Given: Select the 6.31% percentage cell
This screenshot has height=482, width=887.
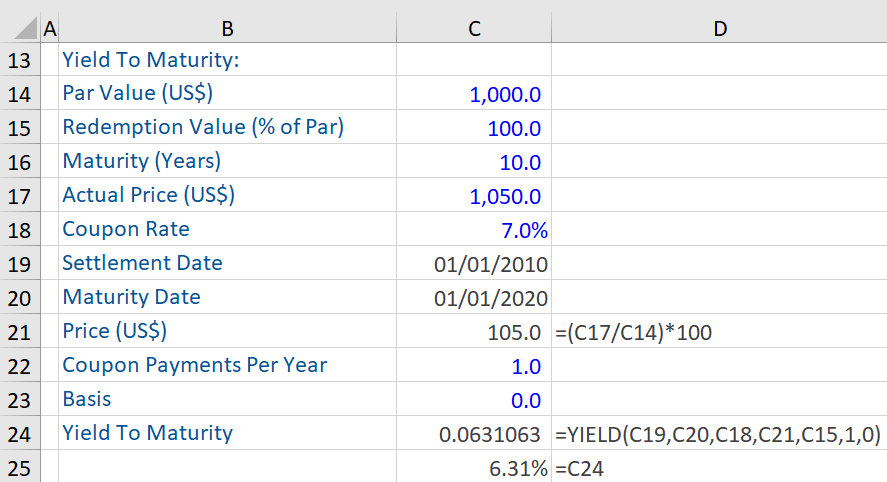Looking at the screenshot, I should pyautogui.click(x=474, y=467).
